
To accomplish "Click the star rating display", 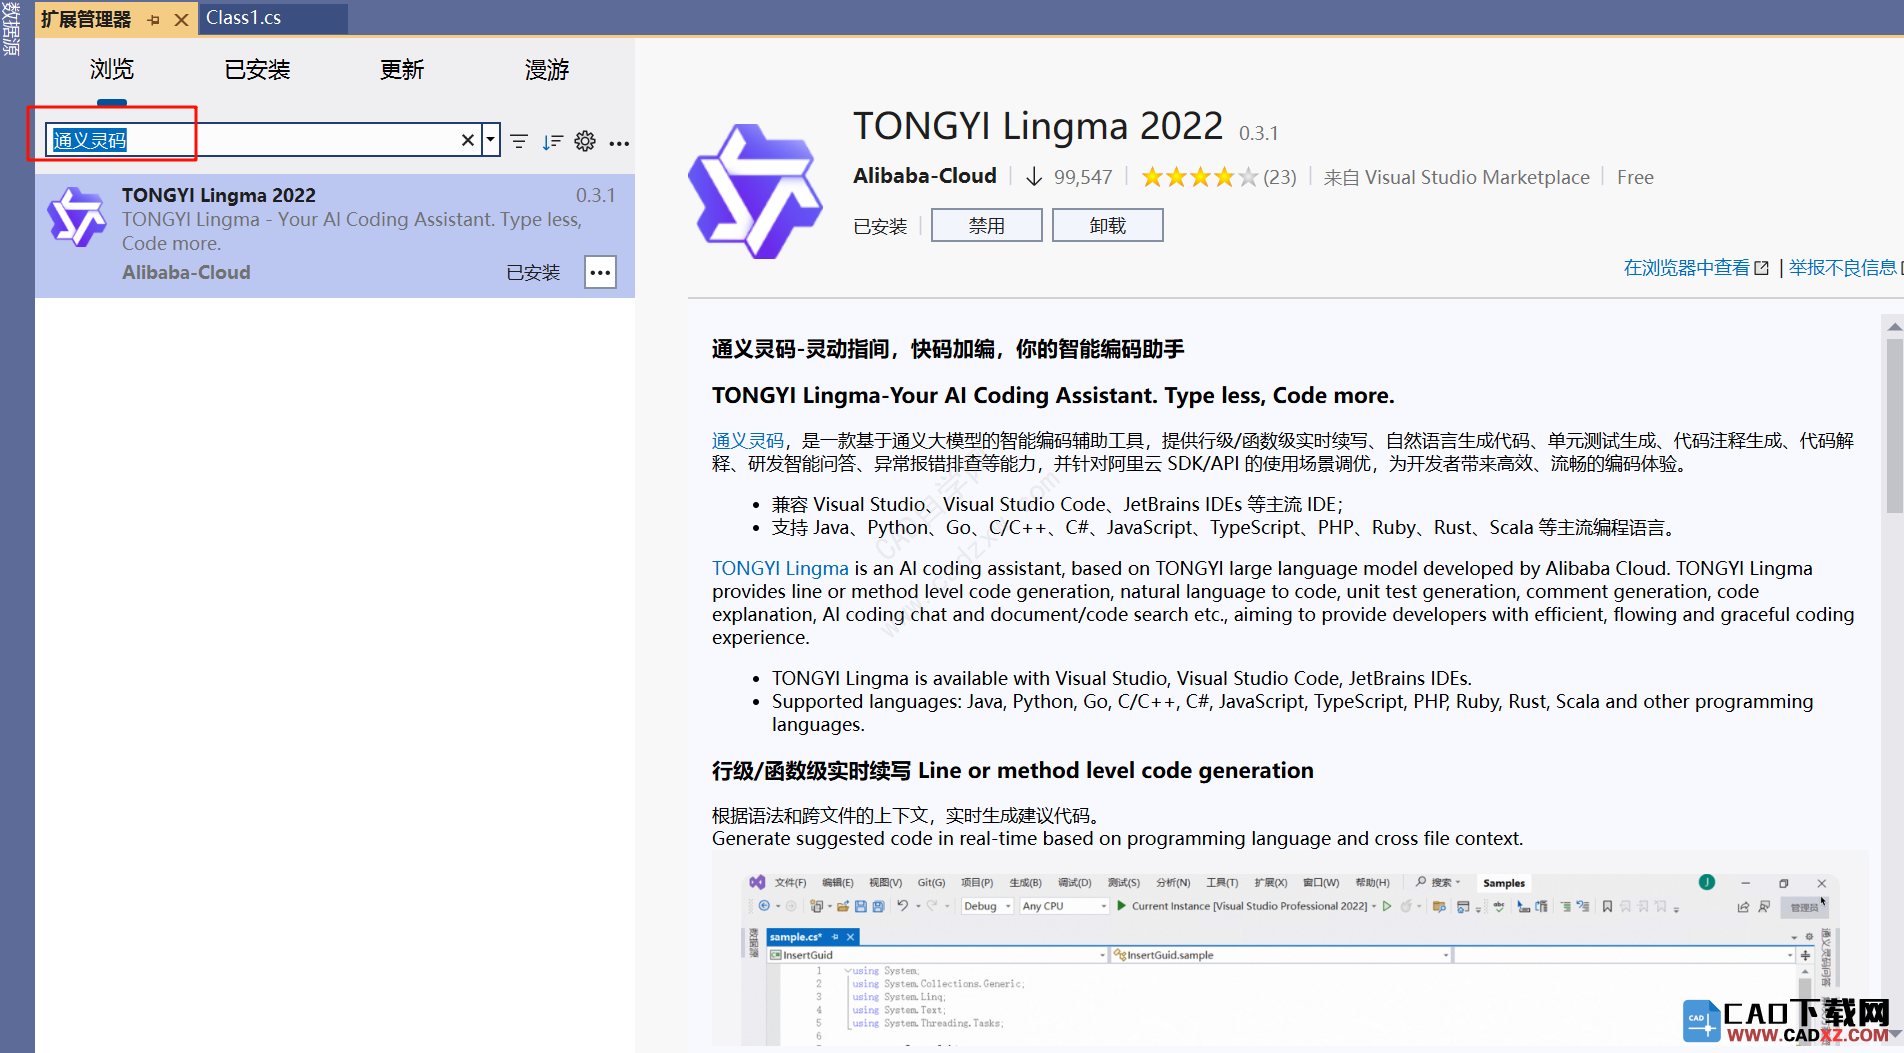I will coord(1199,177).
